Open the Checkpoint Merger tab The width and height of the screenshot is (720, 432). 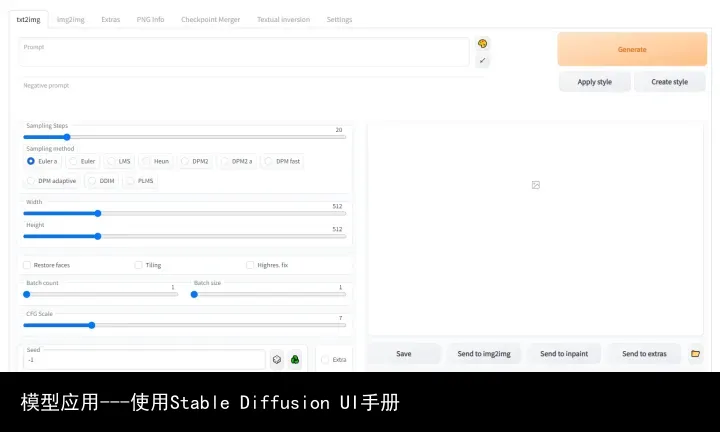click(210, 19)
